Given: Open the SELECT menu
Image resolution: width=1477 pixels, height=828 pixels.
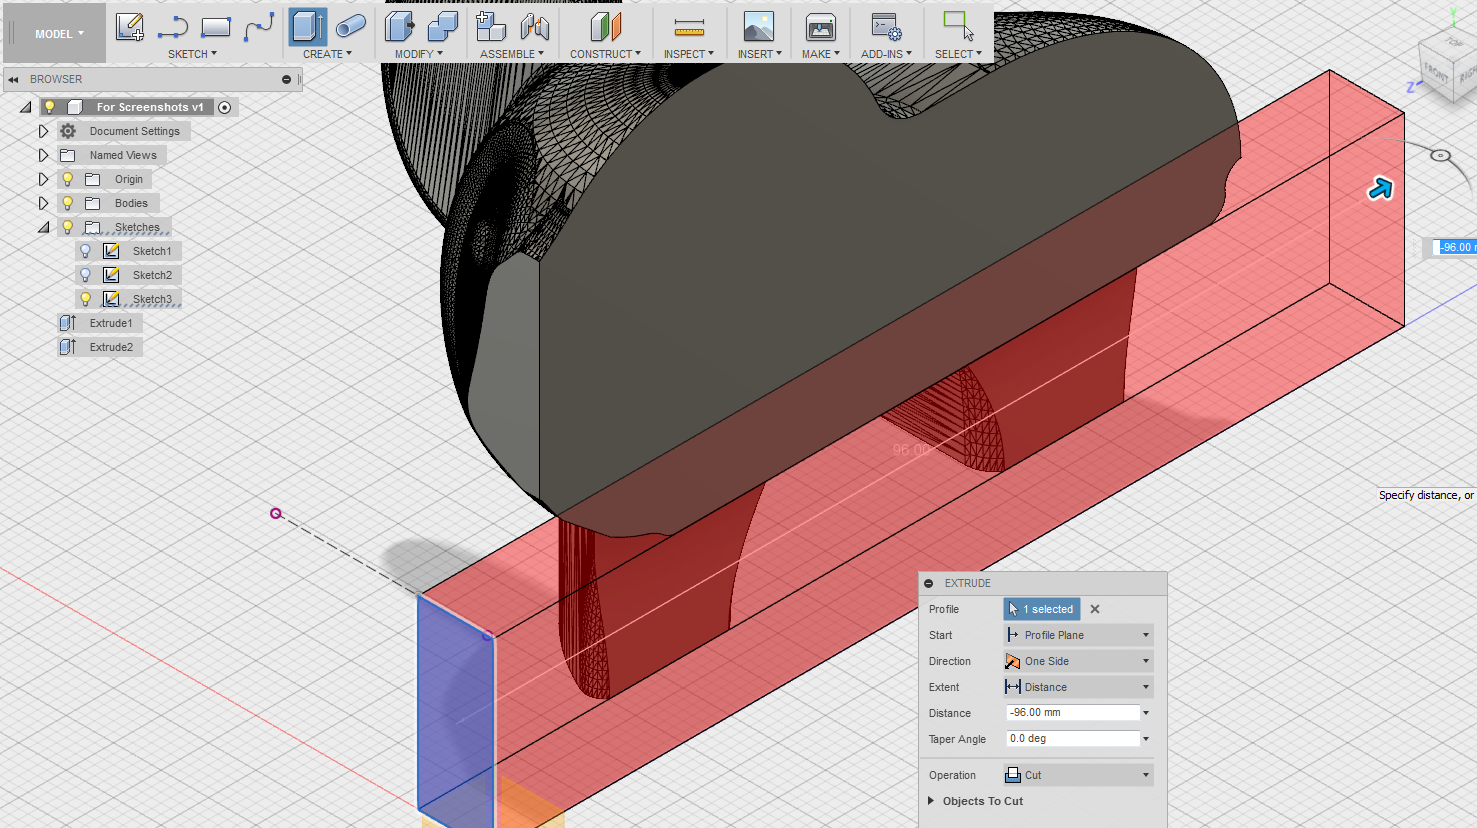Looking at the screenshot, I should [958, 54].
